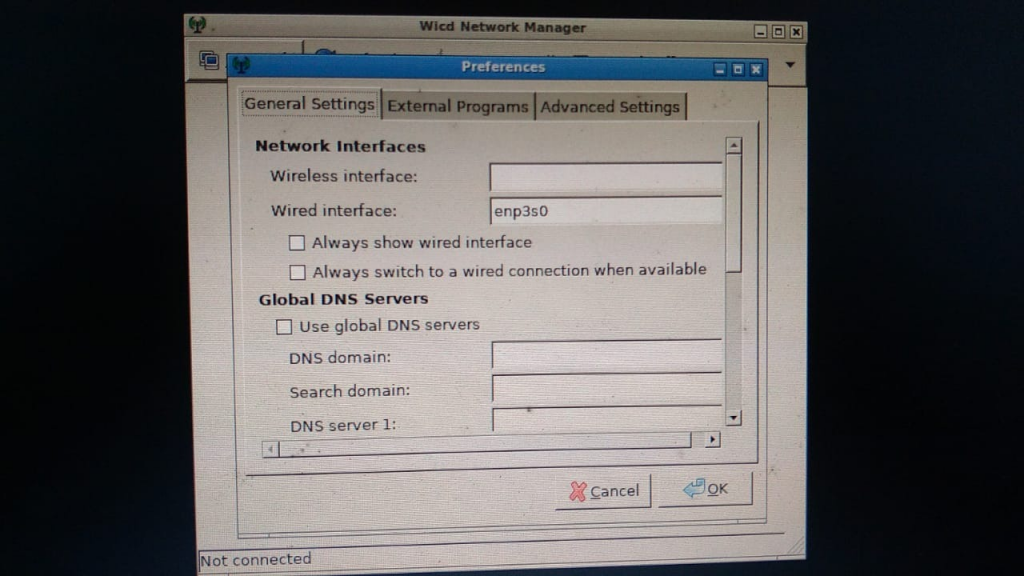Click the DNS server 1 label

click(343, 426)
